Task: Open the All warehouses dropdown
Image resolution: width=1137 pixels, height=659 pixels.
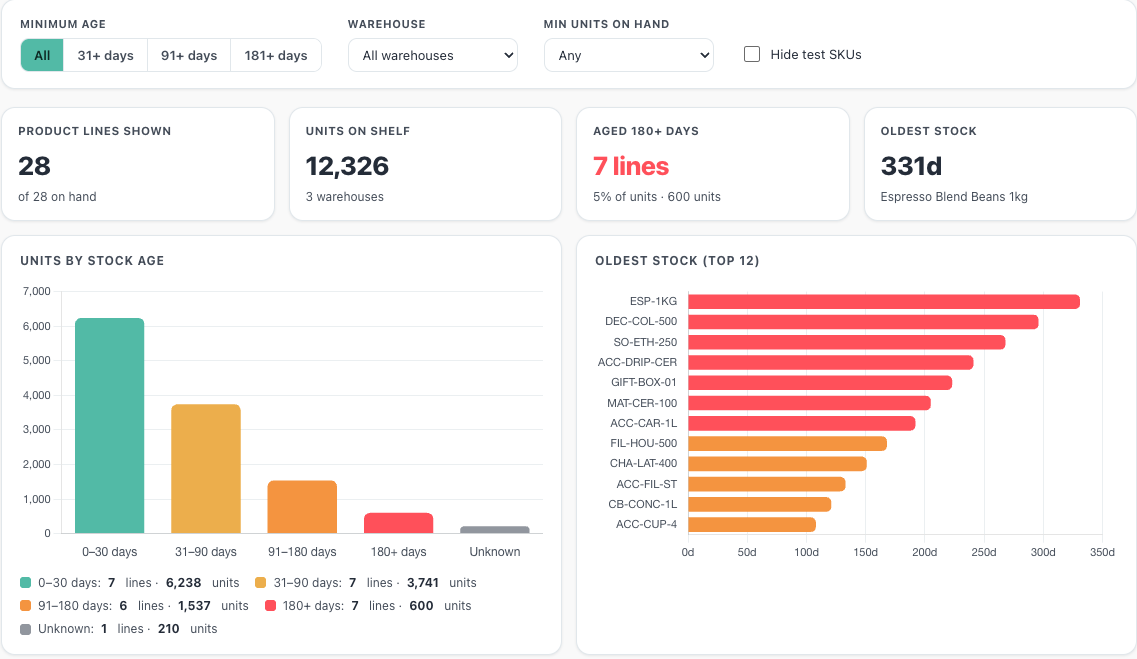Action: click(433, 55)
